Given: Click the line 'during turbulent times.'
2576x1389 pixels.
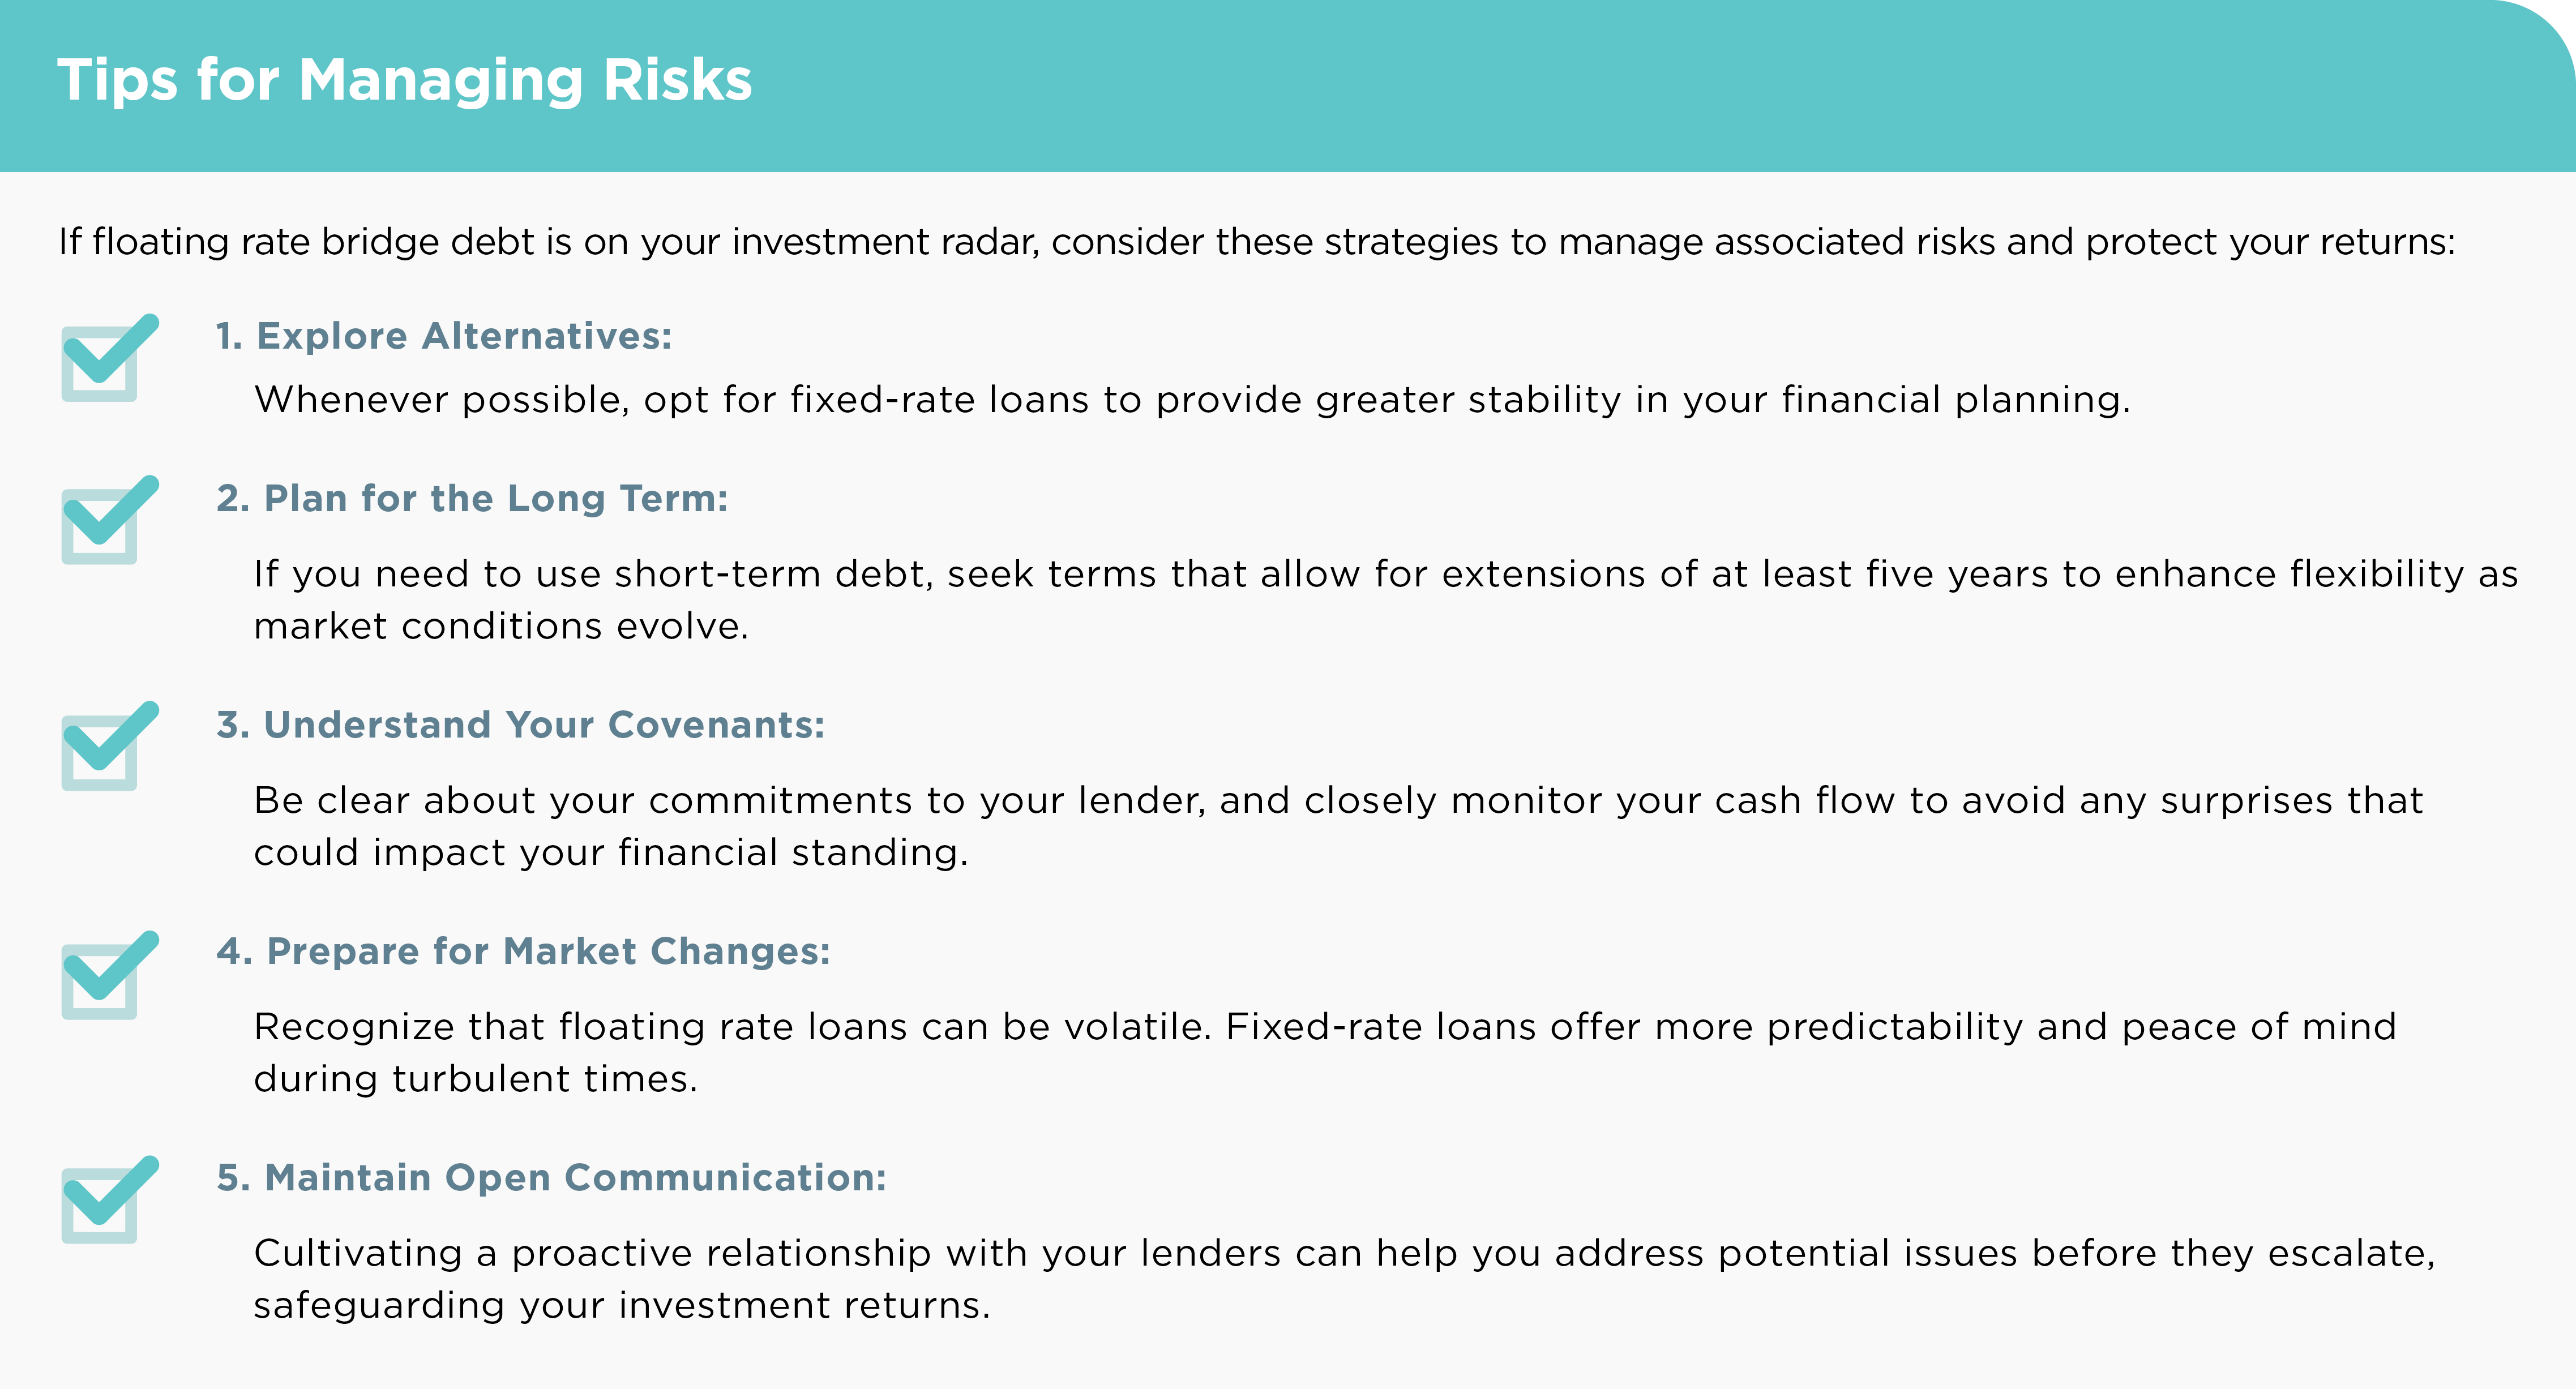Looking at the screenshot, I should click(476, 1079).
